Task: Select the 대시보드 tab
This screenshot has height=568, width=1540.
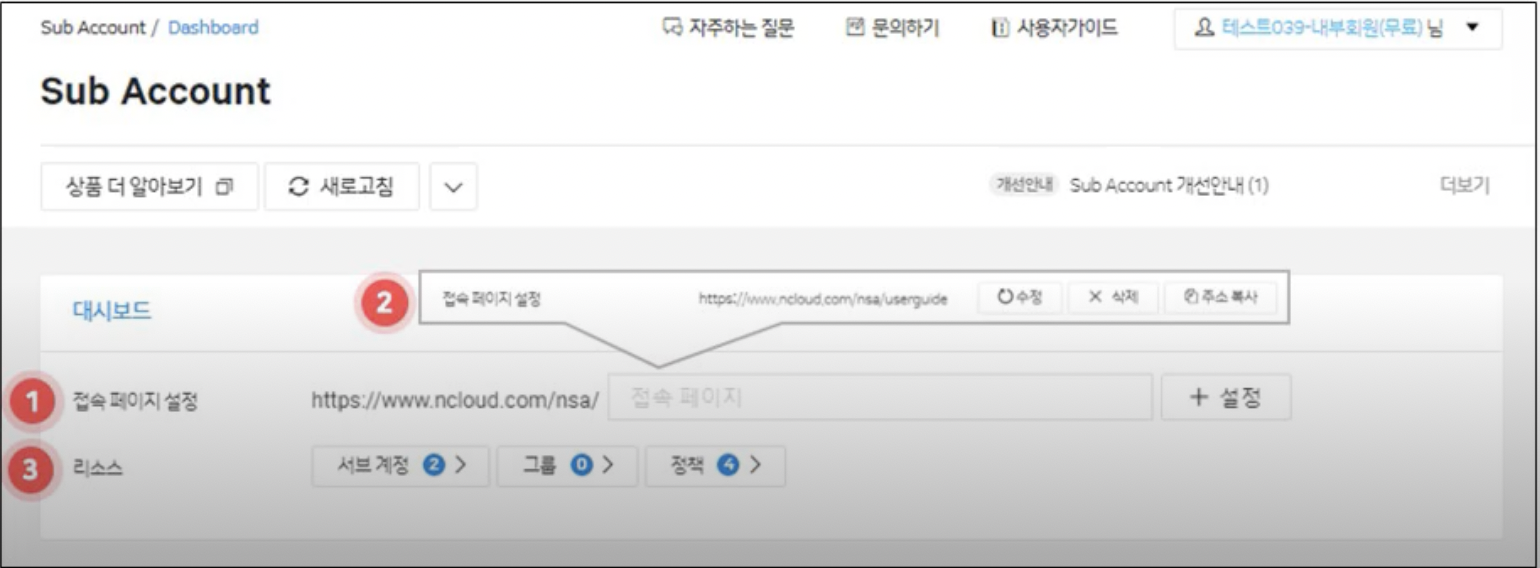Action: (112, 310)
